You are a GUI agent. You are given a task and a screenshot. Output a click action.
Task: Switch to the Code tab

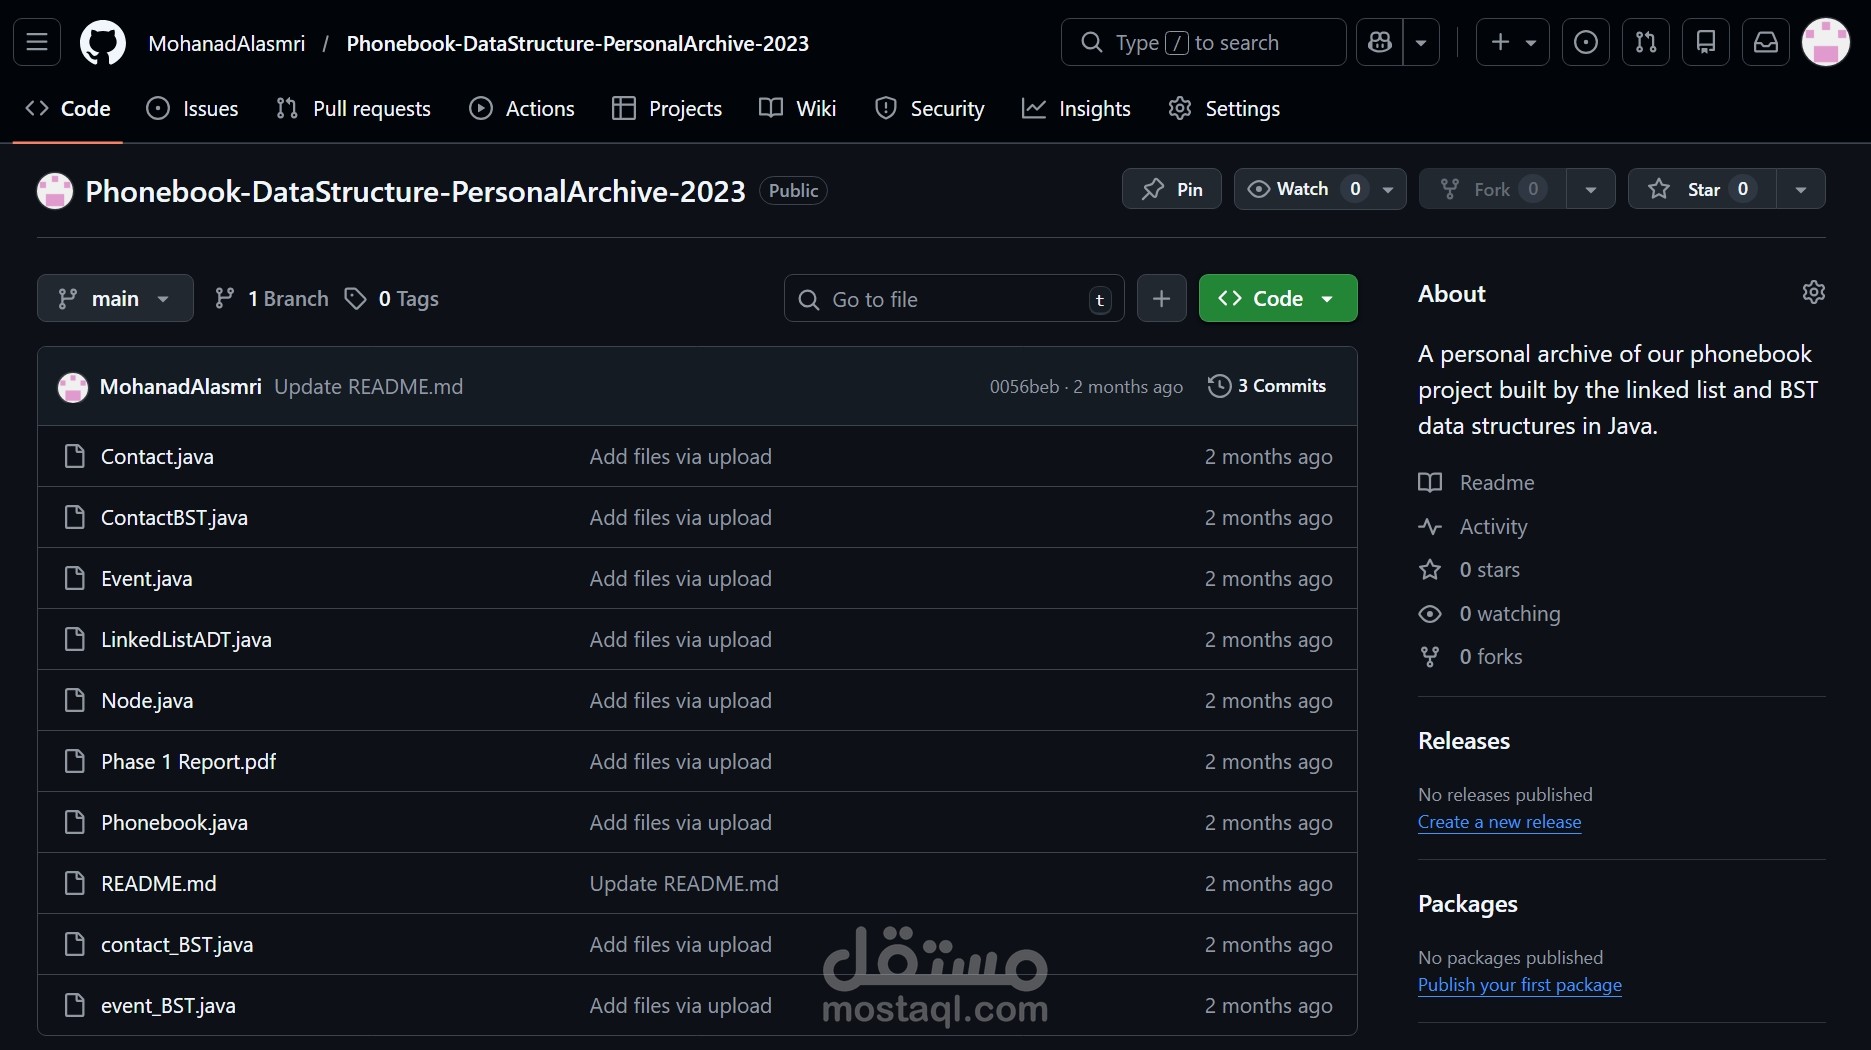tap(68, 108)
